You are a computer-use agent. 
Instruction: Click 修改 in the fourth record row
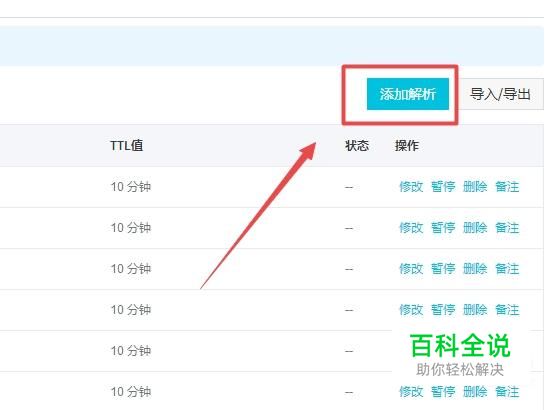coord(411,310)
